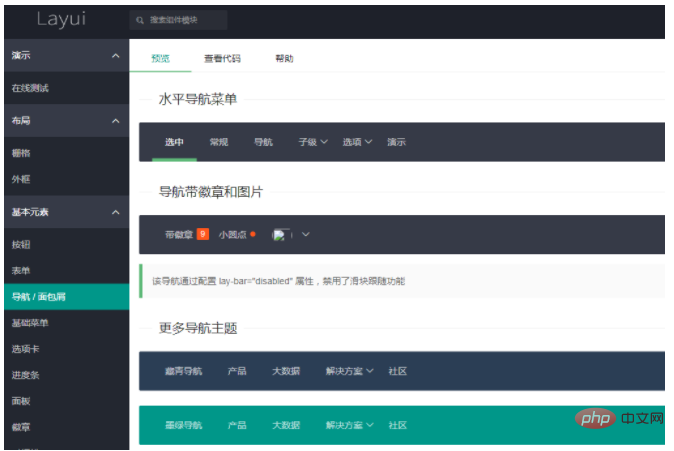Click 藏青导航 in the navy bar
674x451 pixels.
tap(184, 371)
